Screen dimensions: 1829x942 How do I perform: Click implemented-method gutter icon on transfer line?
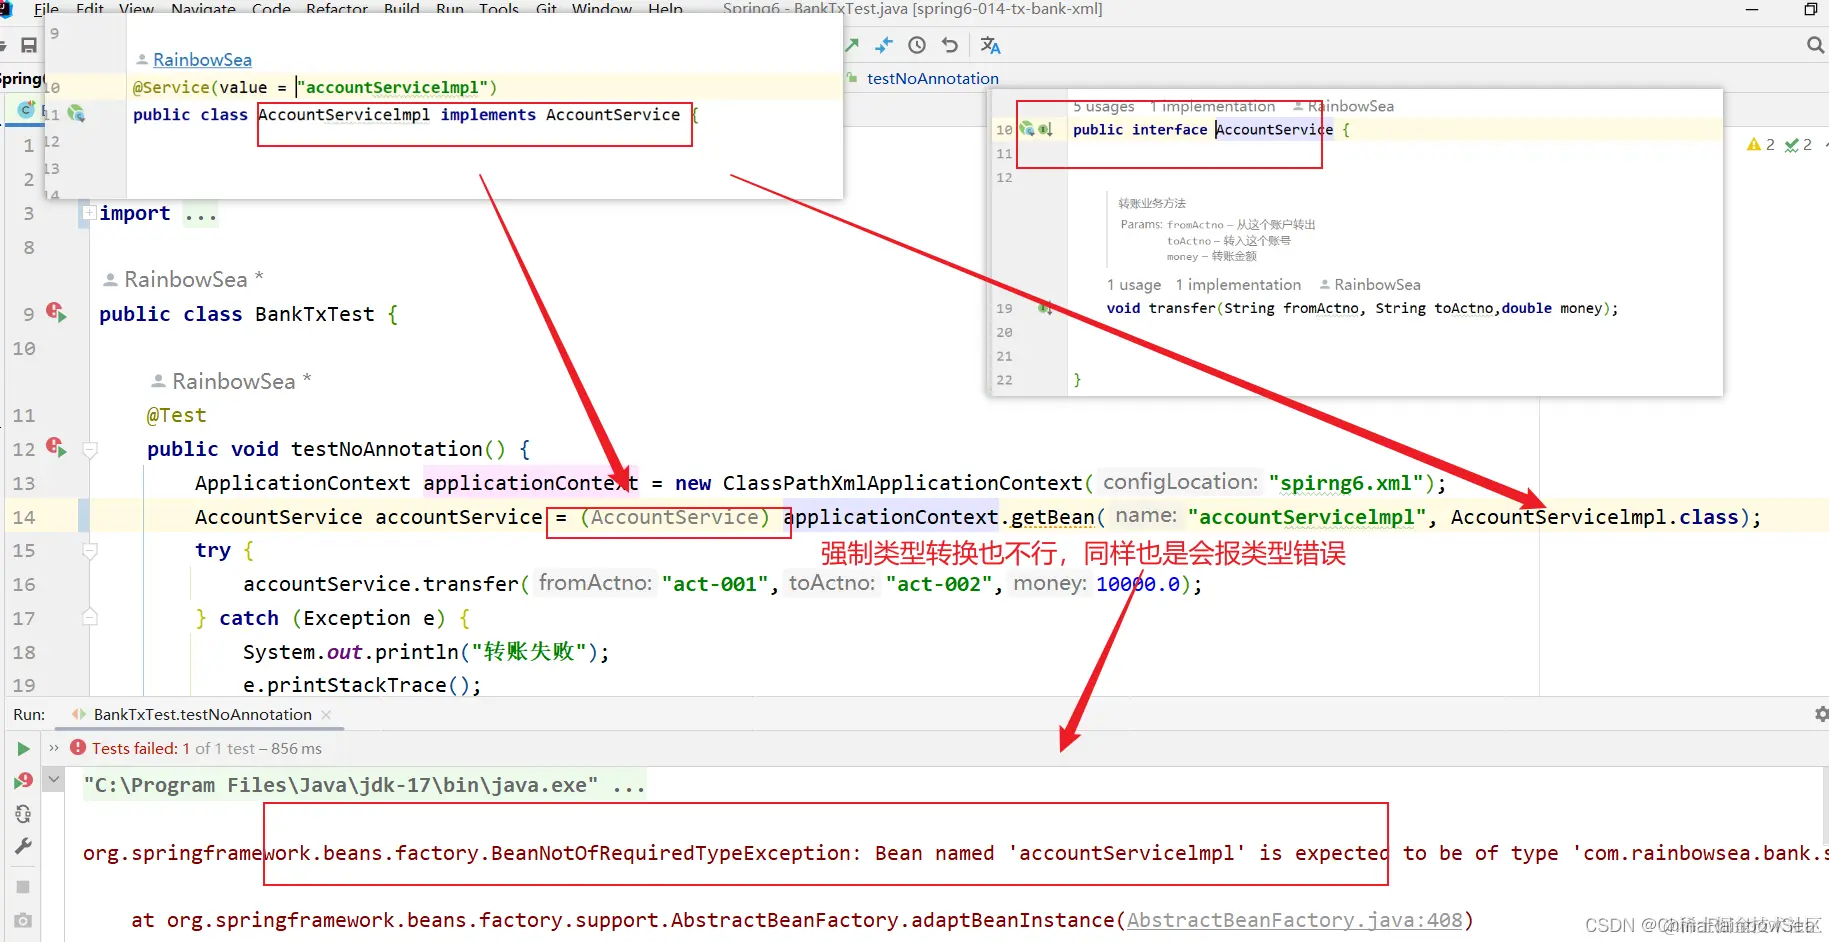[x=1045, y=308]
